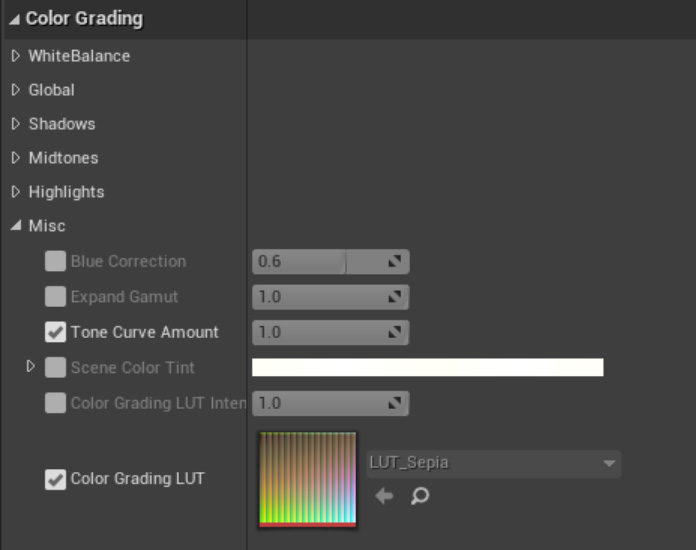
Task: Open the LUT_Sepia asset dropdown
Action: click(x=608, y=464)
